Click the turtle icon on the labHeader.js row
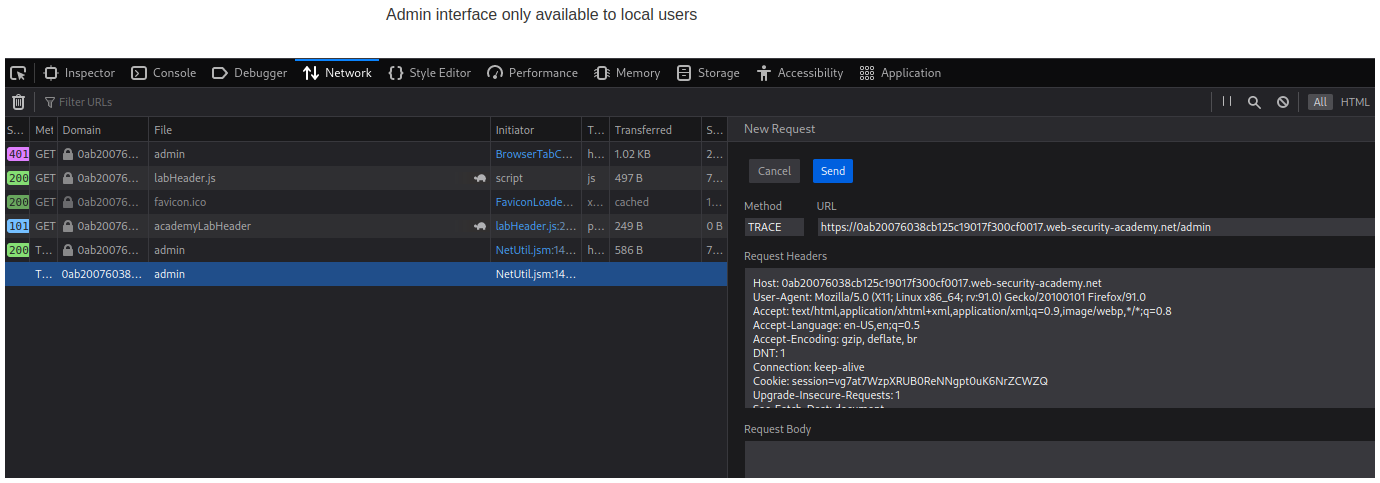This screenshot has width=1380, height=483. [x=480, y=178]
